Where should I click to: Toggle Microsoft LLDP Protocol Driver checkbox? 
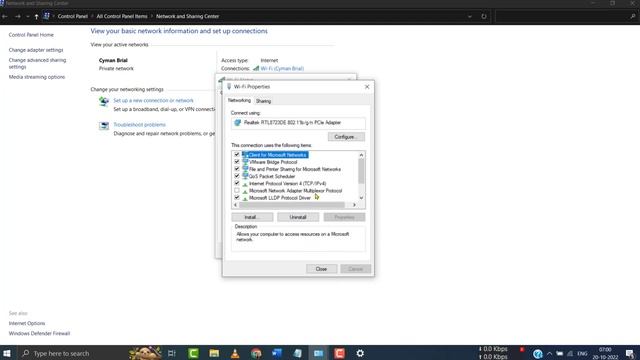tap(237, 198)
